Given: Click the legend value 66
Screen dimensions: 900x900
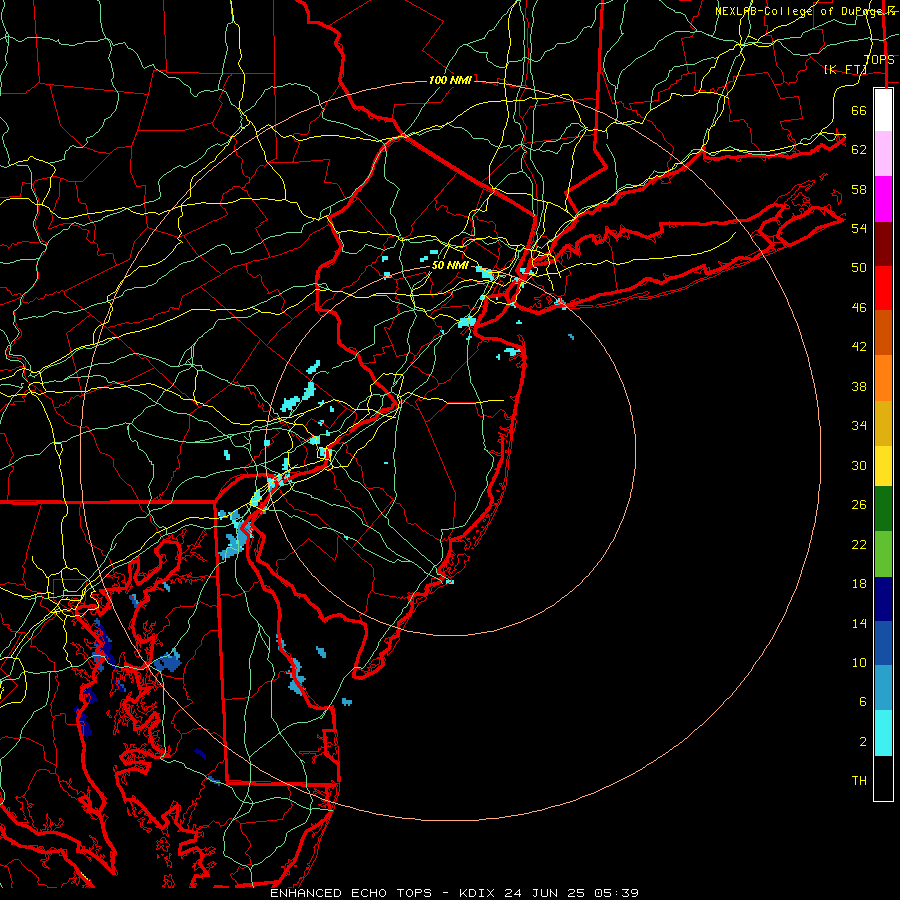Looking at the screenshot, I should [x=859, y=110].
